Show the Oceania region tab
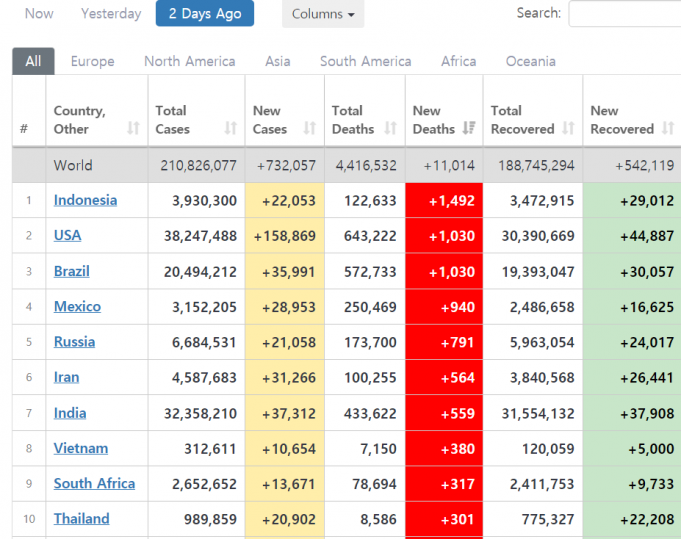The image size is (681, 539). 530,61
